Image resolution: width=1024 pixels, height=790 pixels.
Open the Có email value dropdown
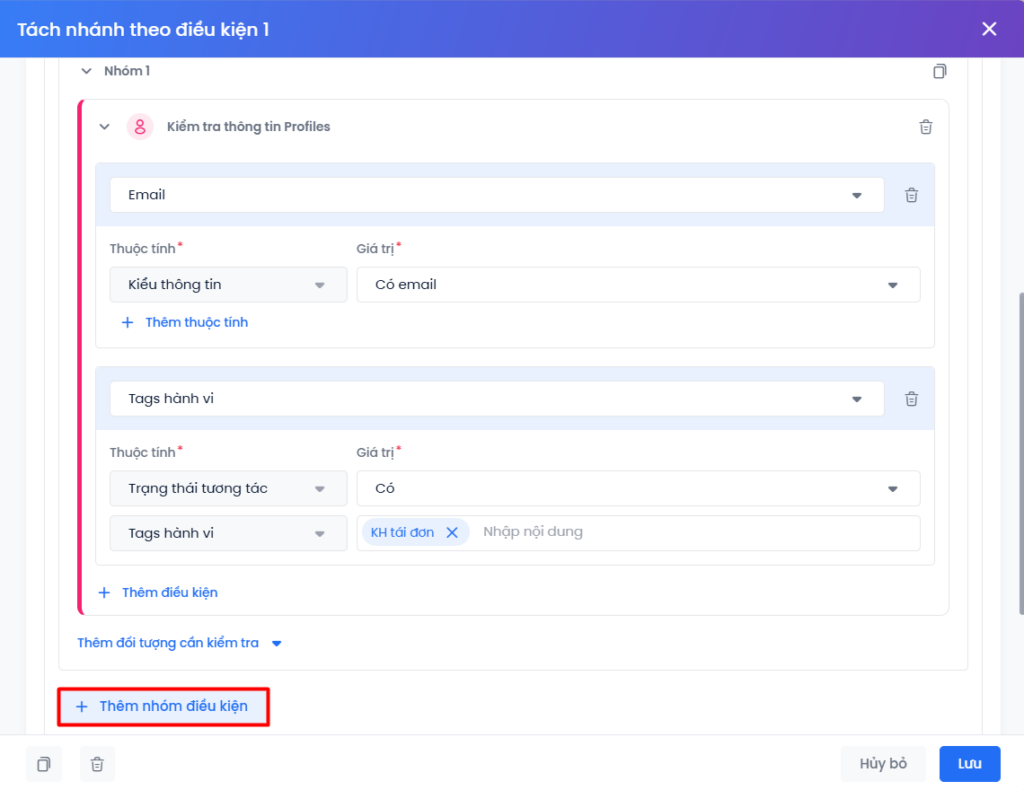[x=638, y=285]
